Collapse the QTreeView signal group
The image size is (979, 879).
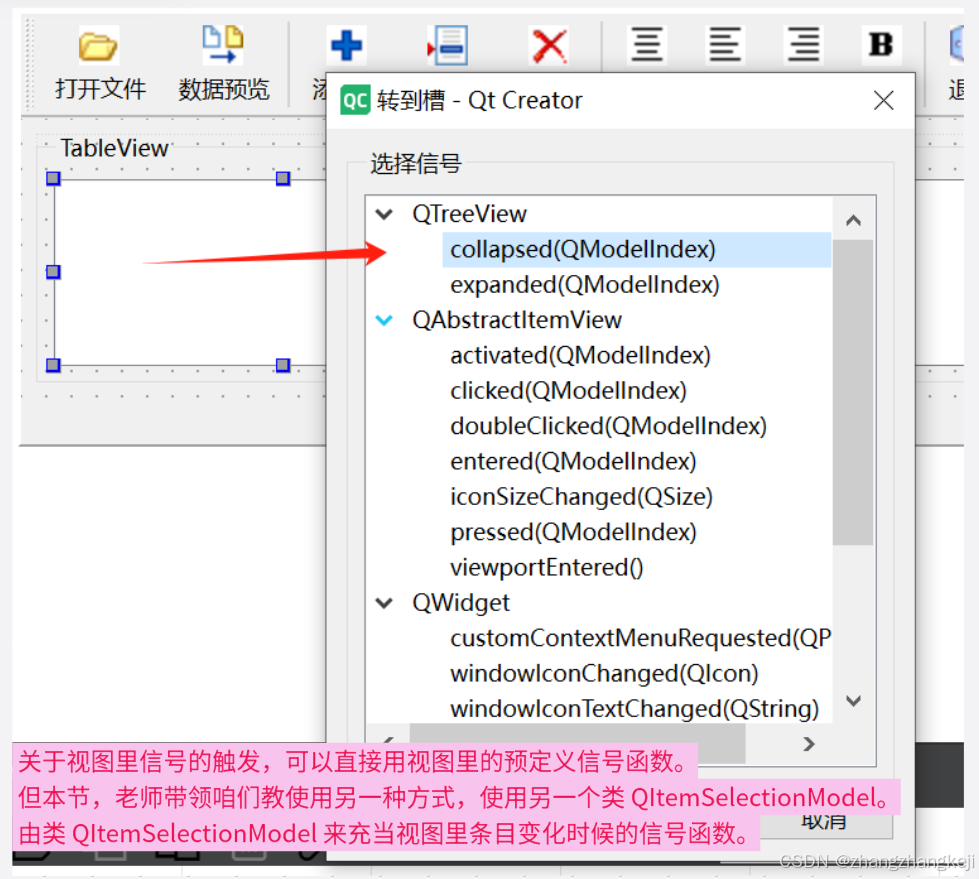[x=384, y=214]
